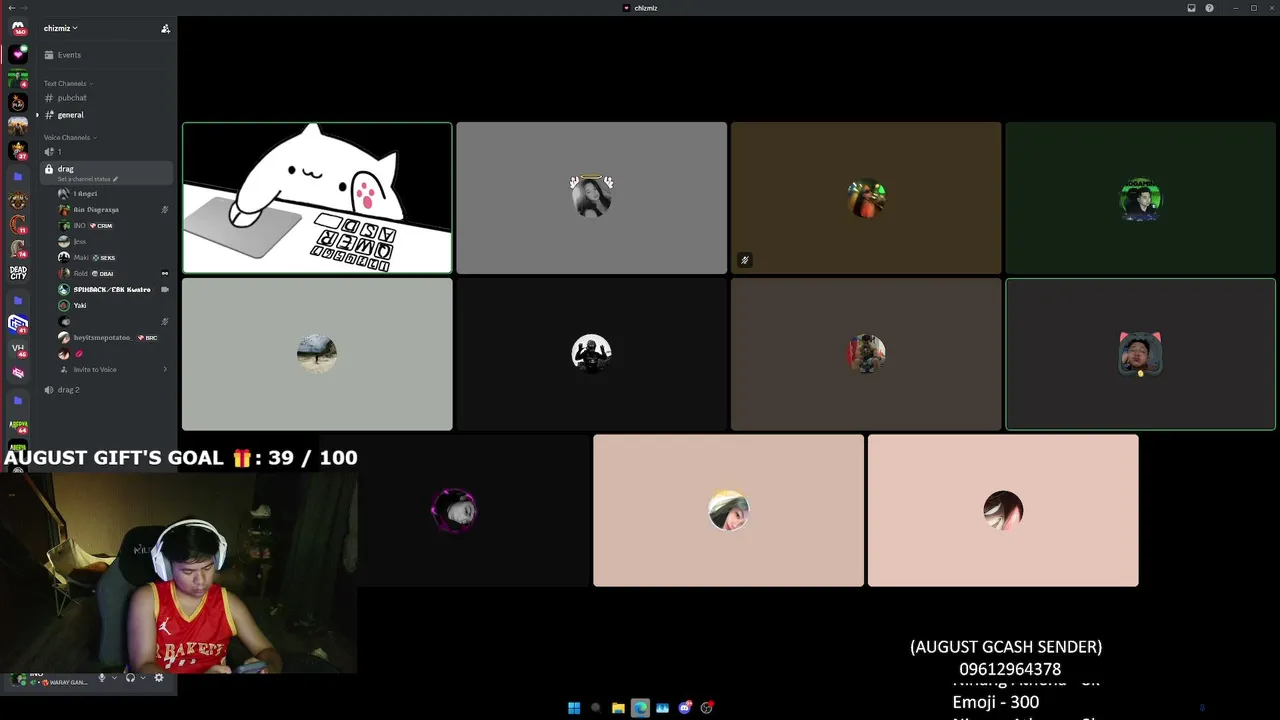Image resolution: width=1280 pixels, height=720 pixels.
Task: Open the VH server icon
Action: coord(18,348)
